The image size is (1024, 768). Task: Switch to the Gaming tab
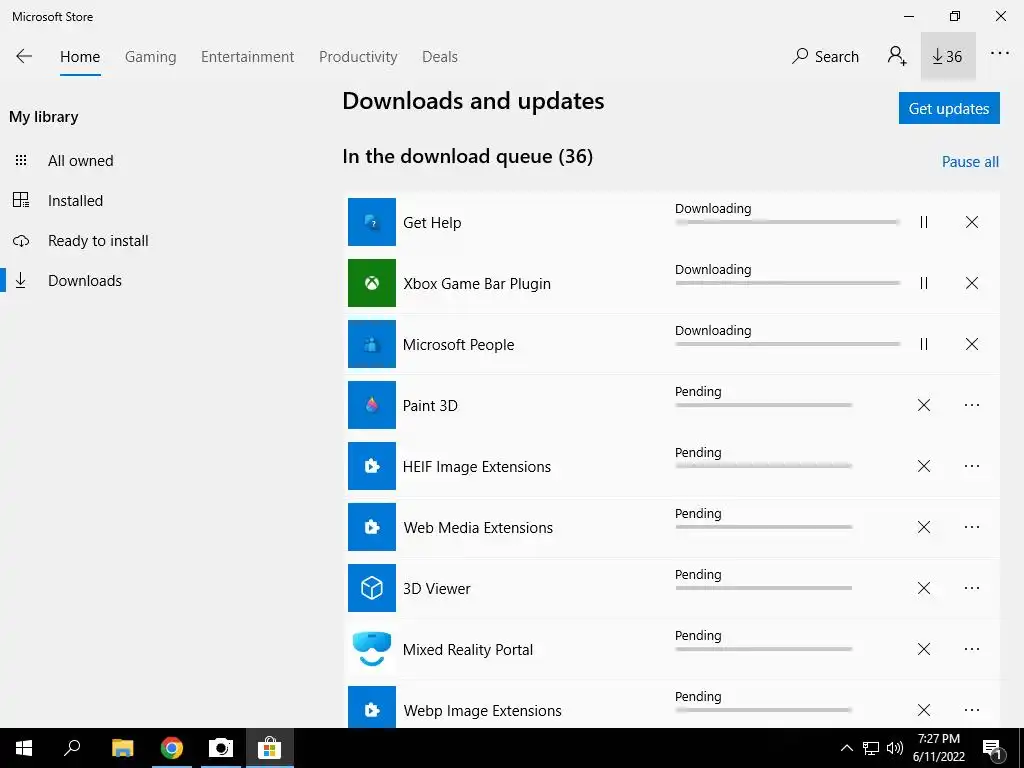pyautogui.click(x=150, y=57)
